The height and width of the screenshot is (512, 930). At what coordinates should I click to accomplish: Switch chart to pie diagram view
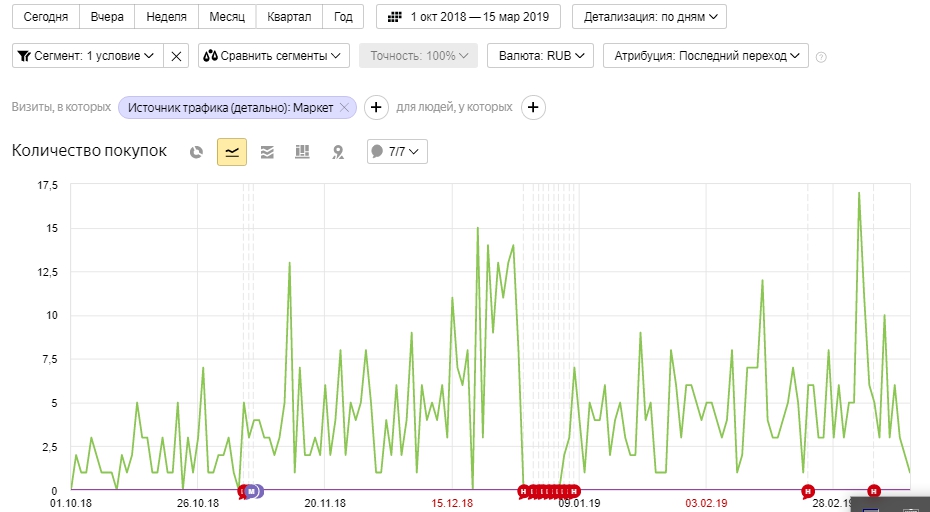pos(197,152)
